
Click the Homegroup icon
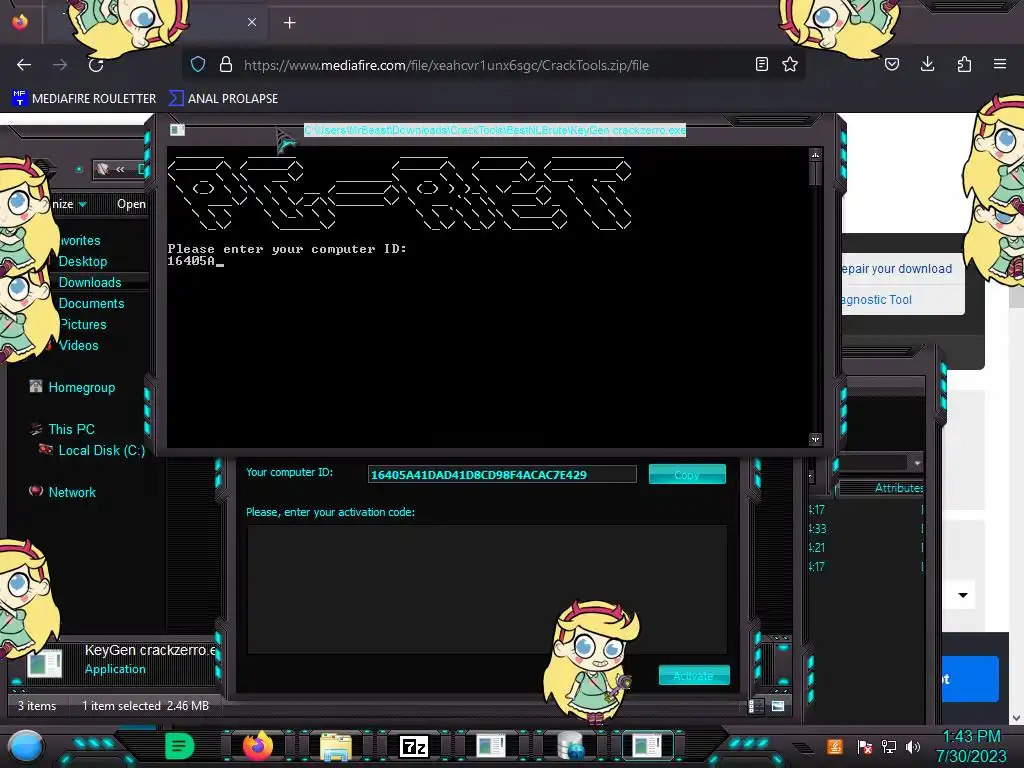(36, 387)
